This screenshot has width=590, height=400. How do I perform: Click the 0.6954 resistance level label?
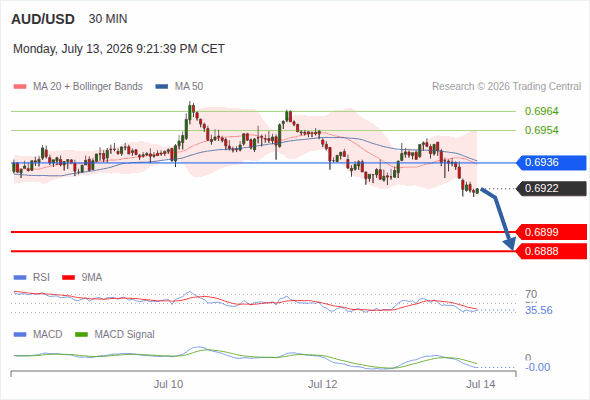pos(541,130)
